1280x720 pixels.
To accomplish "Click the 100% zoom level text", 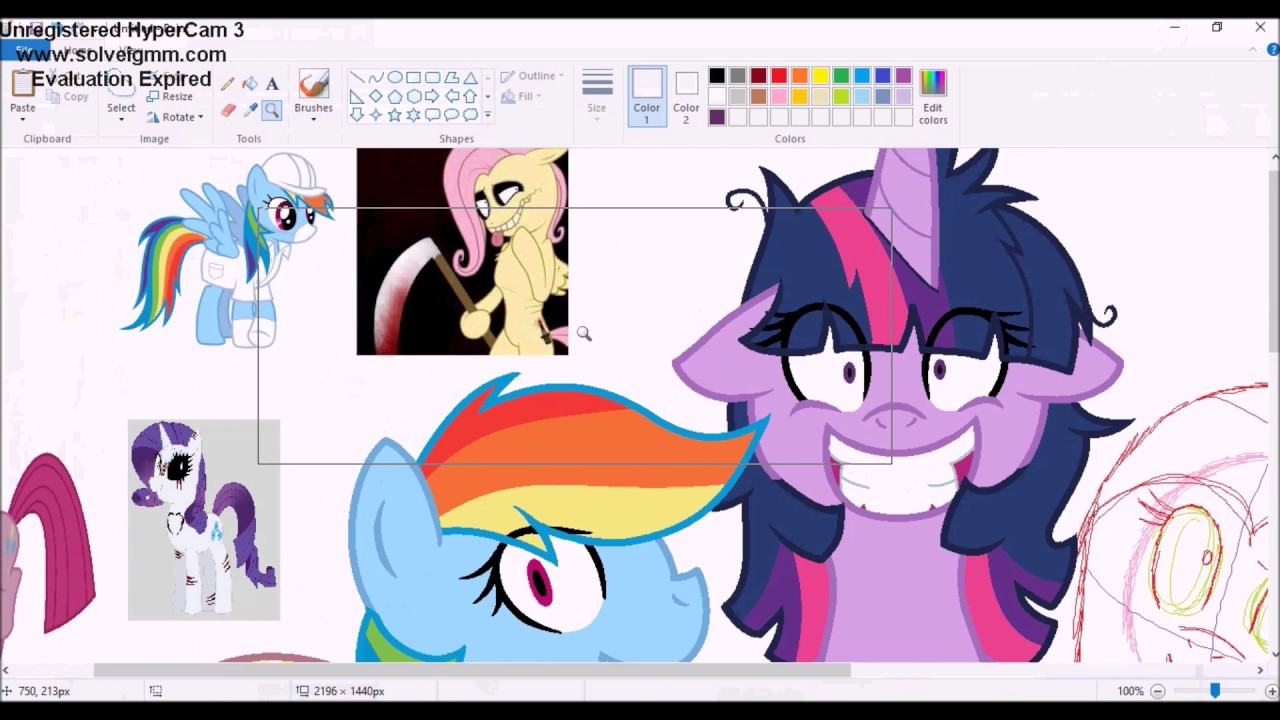I will [1130, 691].
